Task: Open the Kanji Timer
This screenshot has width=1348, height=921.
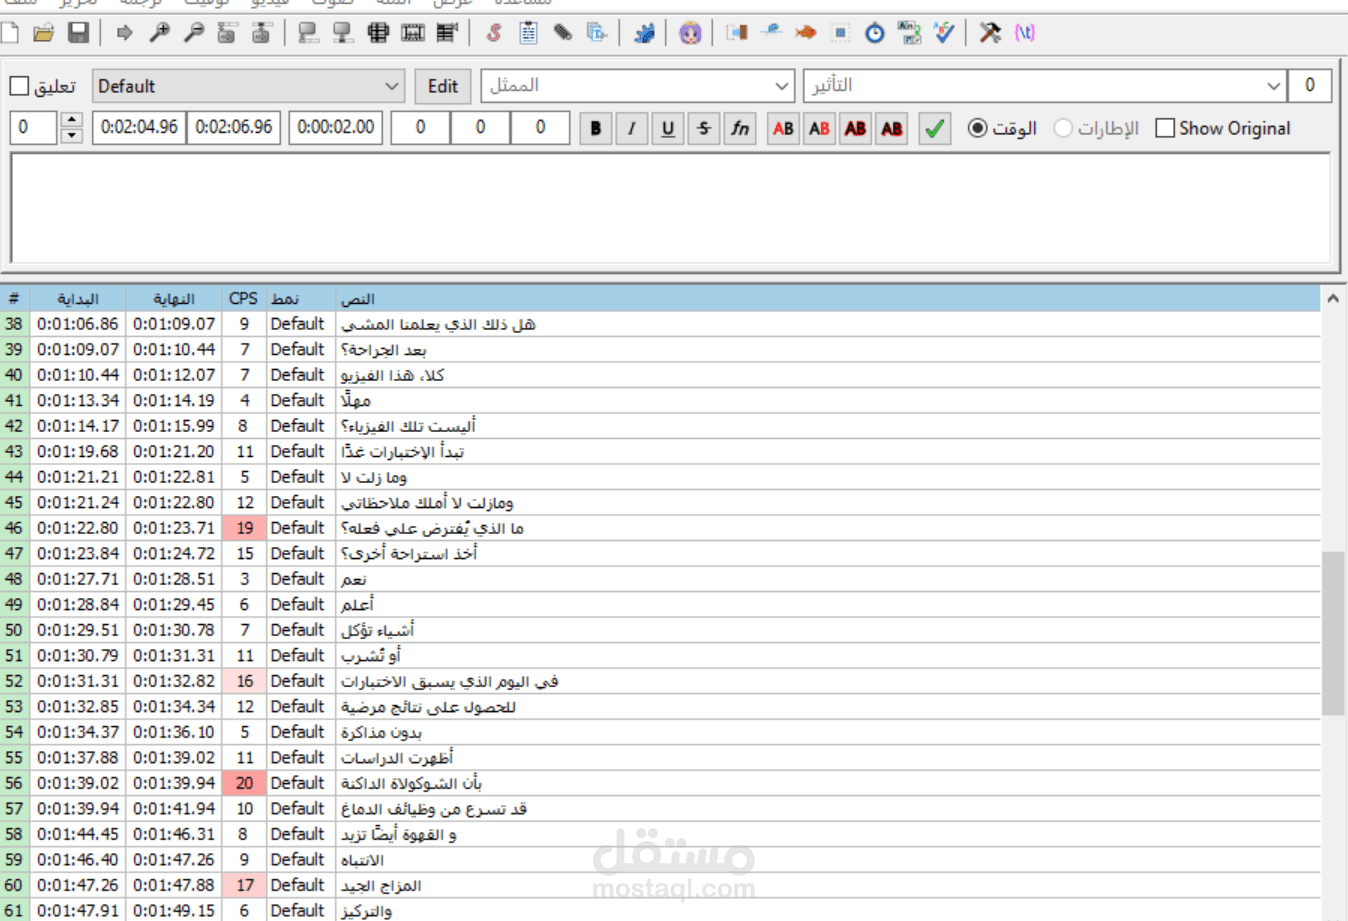Action: tap(909, 33)
